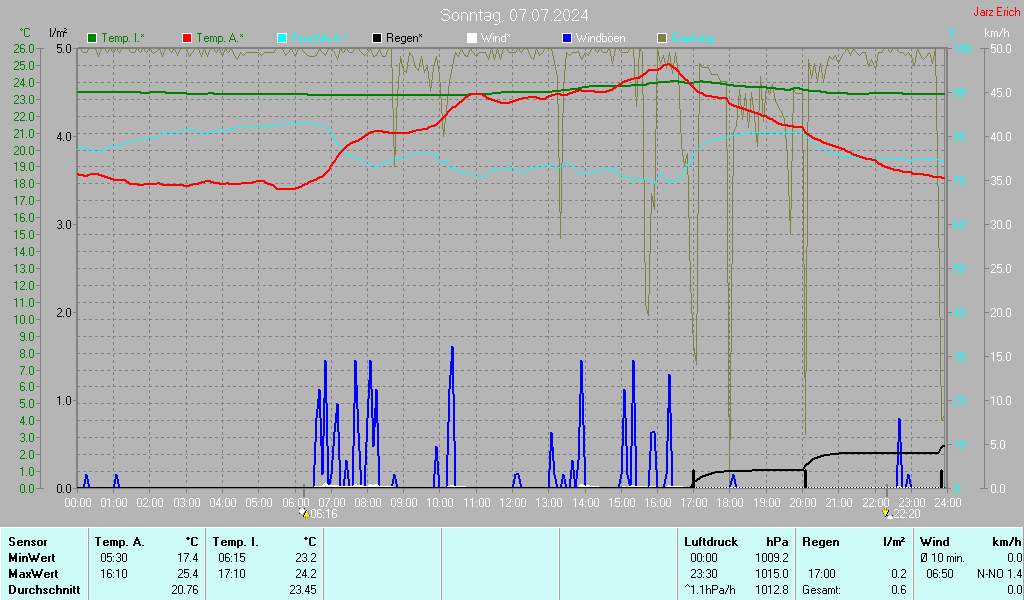Screen dimensions: 1024x600
Task: Click the 'Sensor' header cell
Action: [x=28, y=542]
